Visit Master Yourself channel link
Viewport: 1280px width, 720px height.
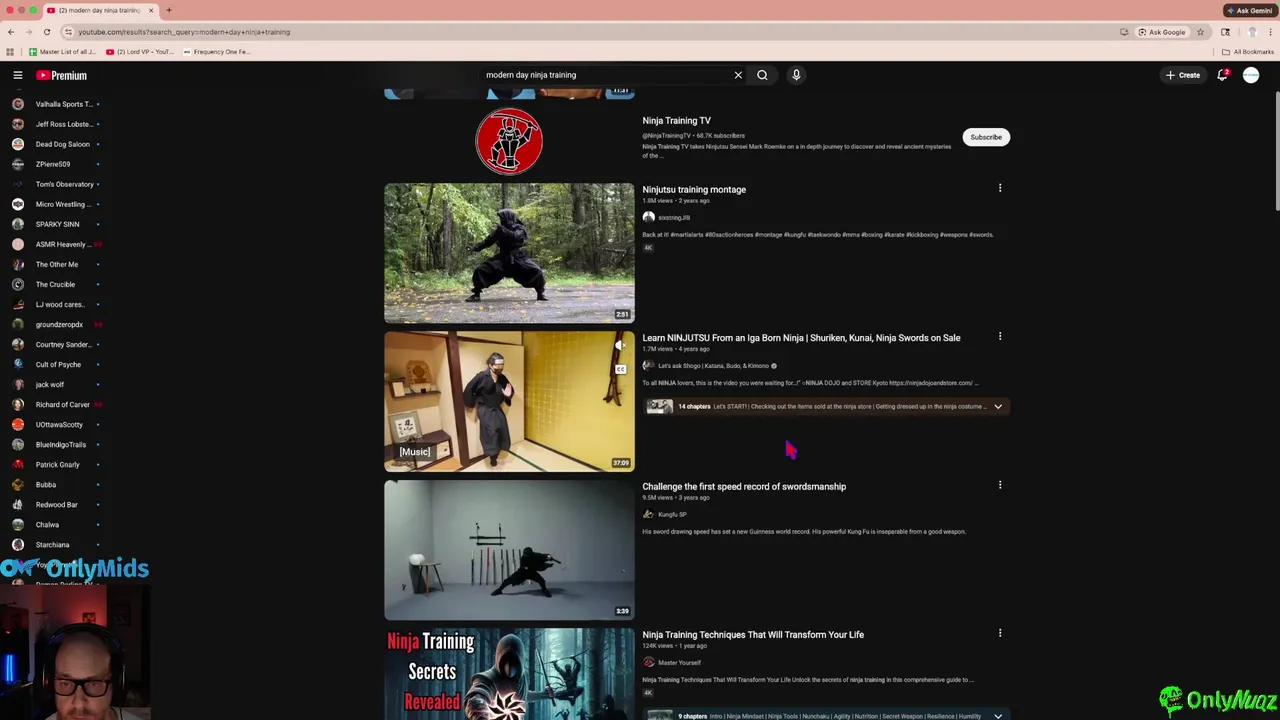coord(679,662)
